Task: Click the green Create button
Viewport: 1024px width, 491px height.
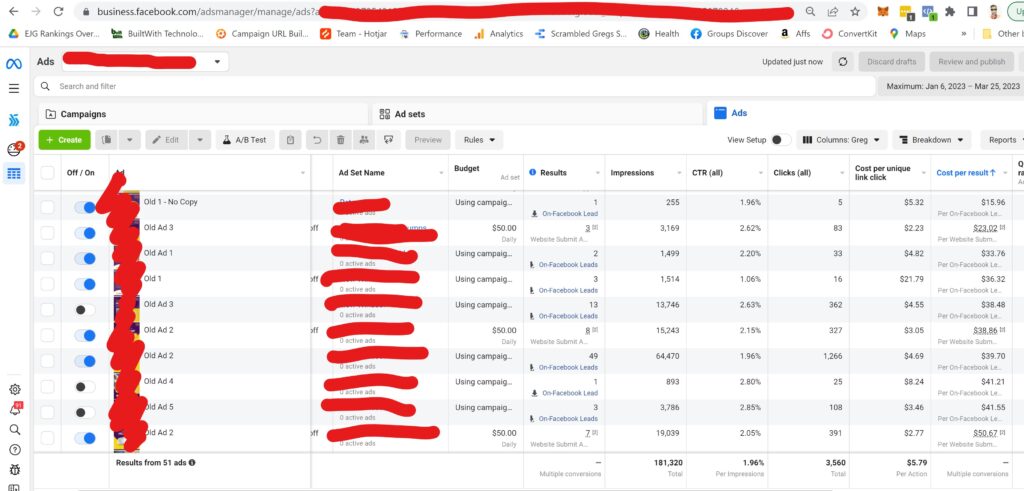Action: click(x=64, y=140)
